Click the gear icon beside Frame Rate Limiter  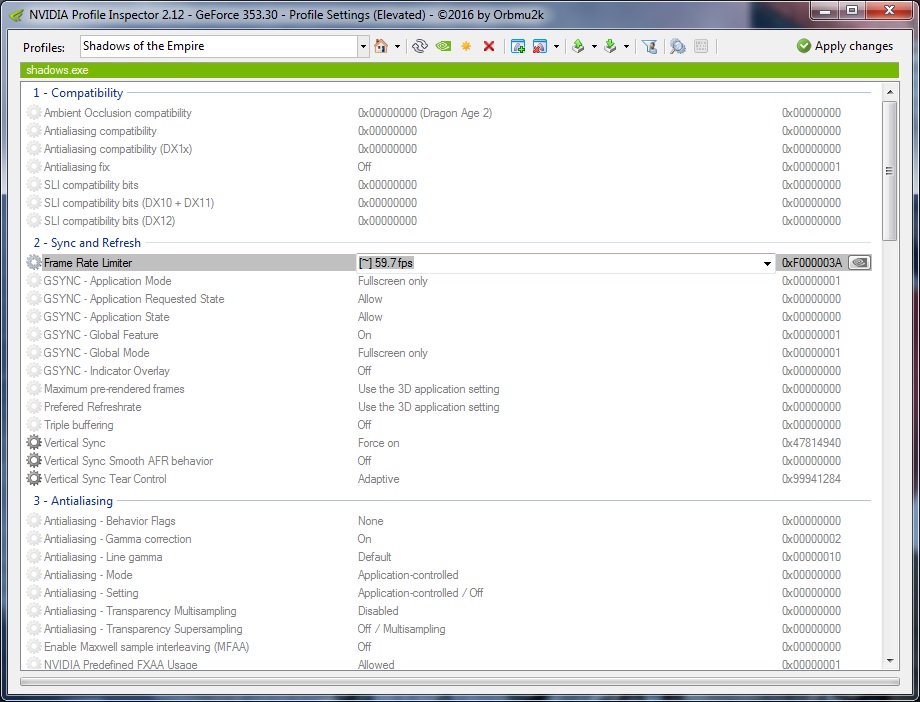(34, 263)
